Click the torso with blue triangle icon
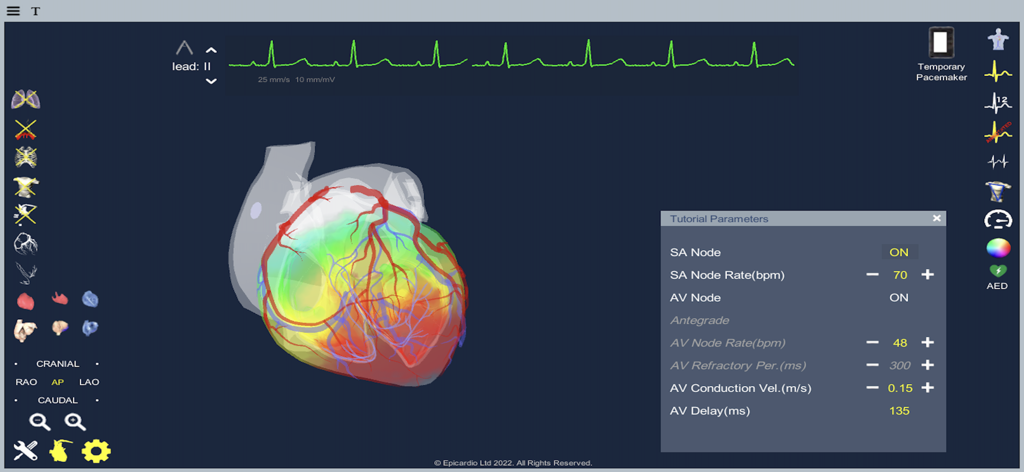Screen dimensions: 1024x472 (x=998, y=191)
